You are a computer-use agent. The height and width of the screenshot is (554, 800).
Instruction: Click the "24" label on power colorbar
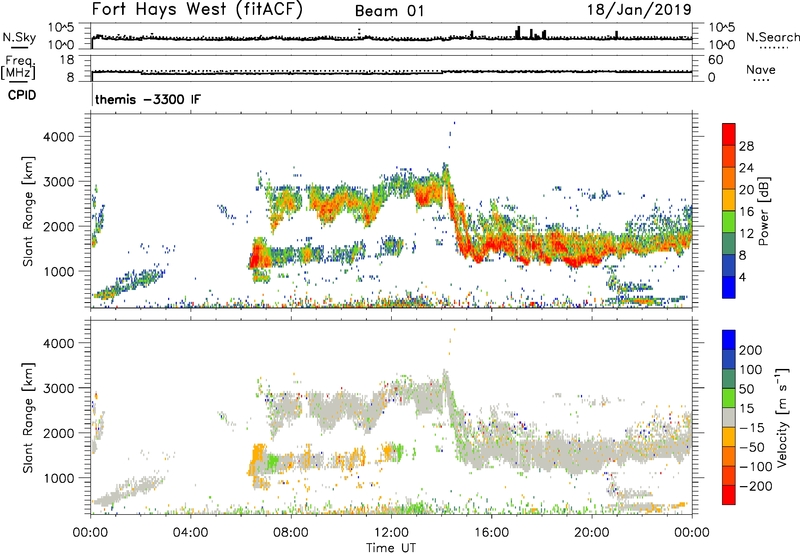point(746,168)
